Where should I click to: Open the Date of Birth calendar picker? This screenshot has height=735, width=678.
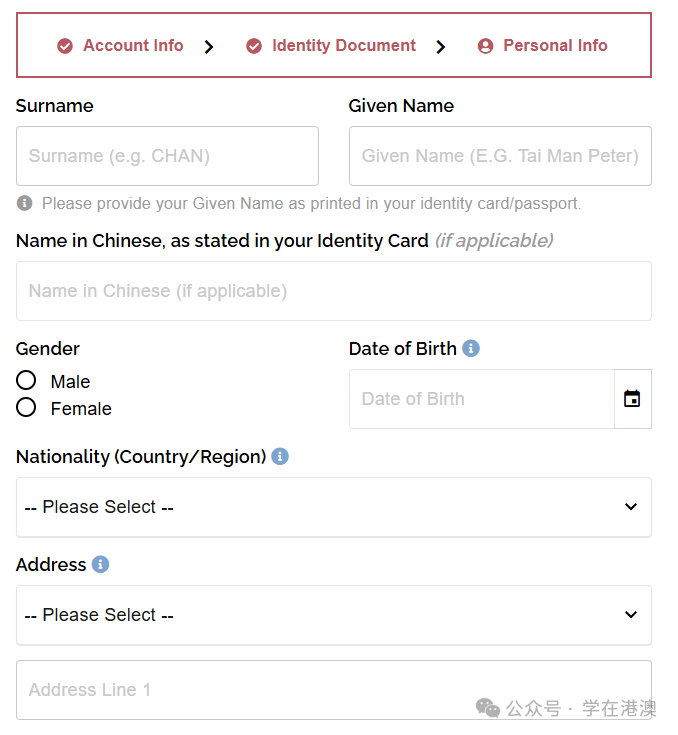[632, 399]
